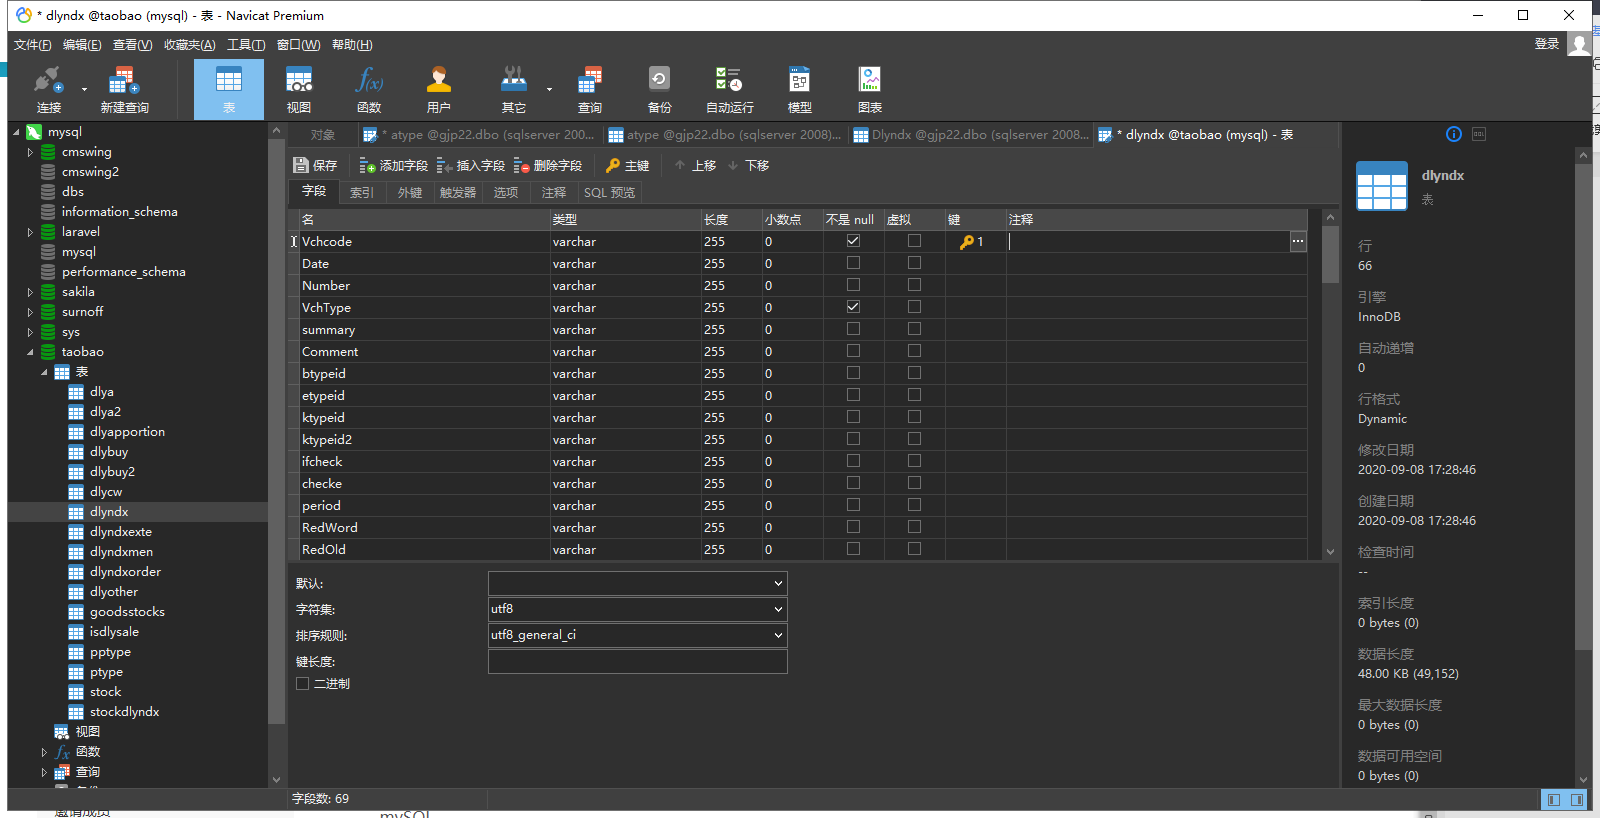Check Virtual for Vchcode field
Image resolution: width=1600 pixels, height=818 pixels.
tap(914, 241)
